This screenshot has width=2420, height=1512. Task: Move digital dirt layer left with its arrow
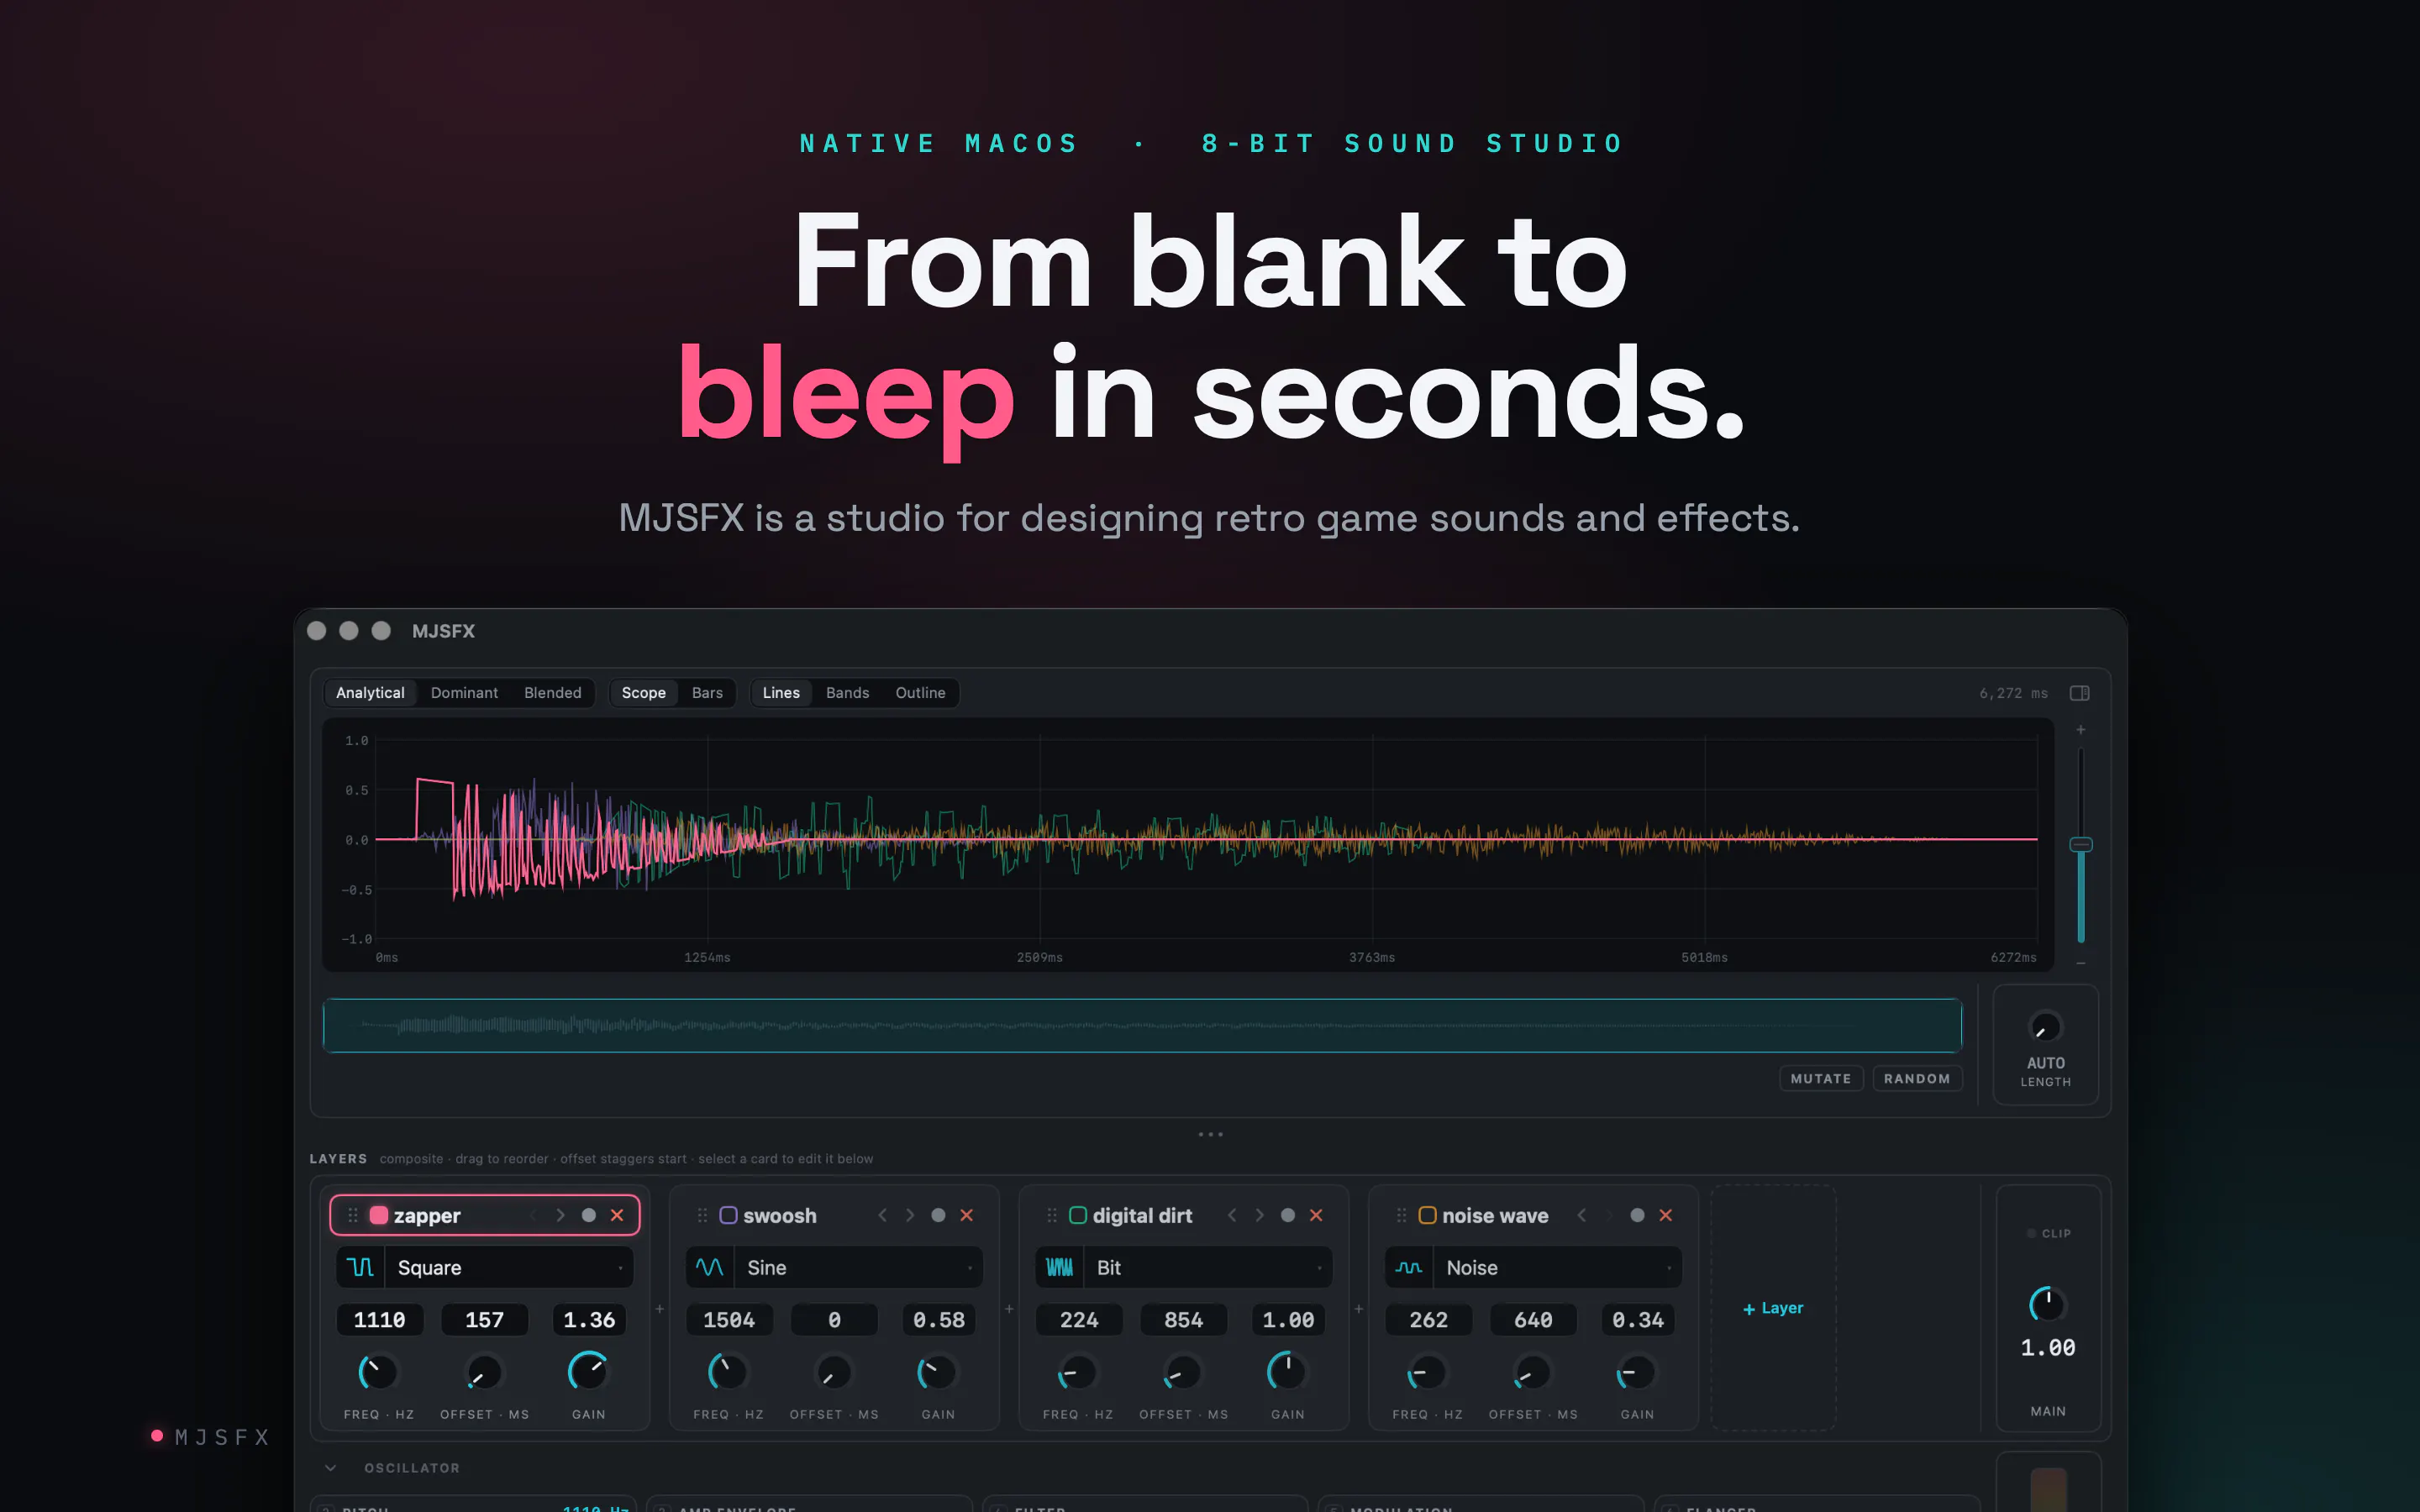tap(1232, 1215)
